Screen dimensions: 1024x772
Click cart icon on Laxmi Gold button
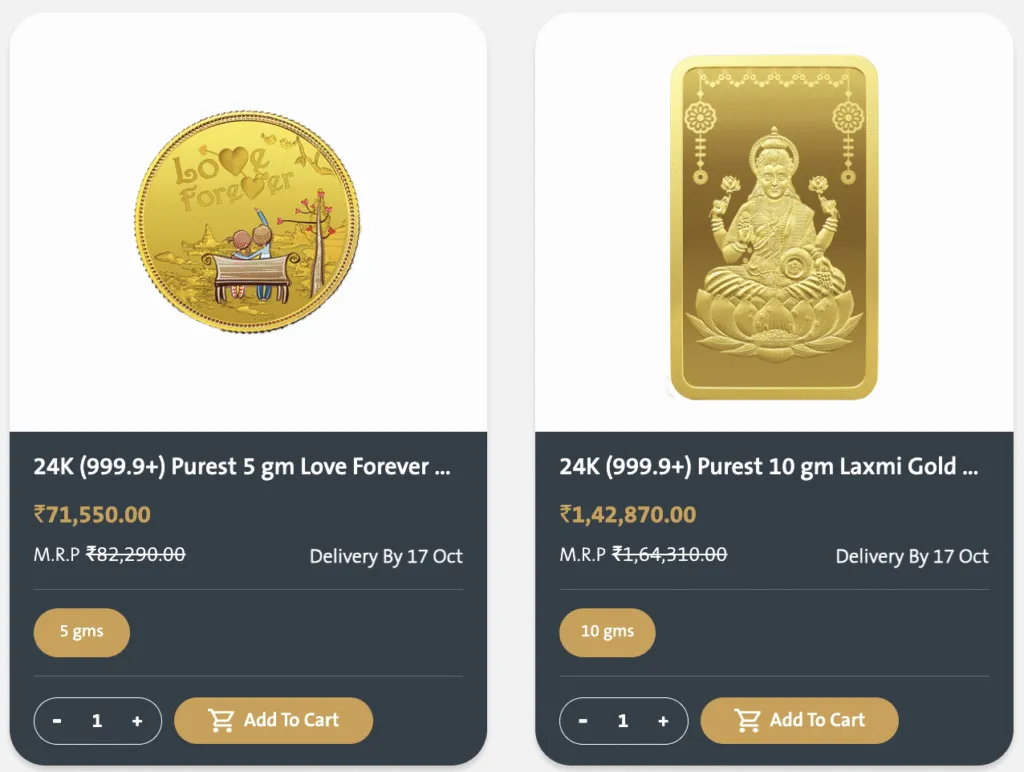(747, 720)
